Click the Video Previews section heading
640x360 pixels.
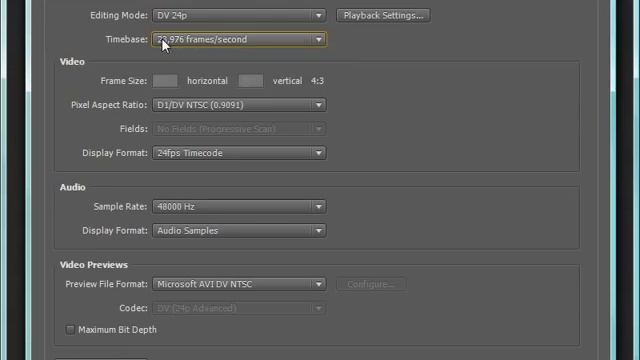click(x=94, y=265)
